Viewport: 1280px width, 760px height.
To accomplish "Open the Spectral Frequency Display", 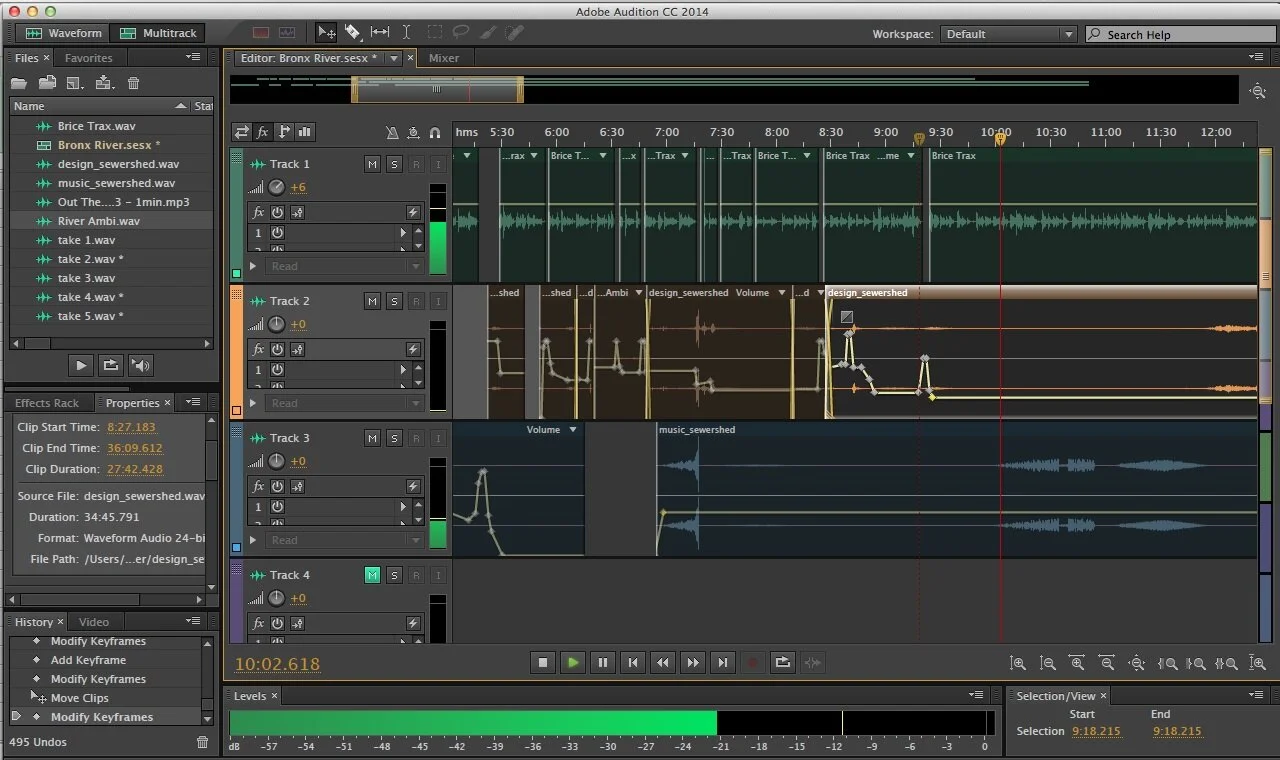I will [261, 33].
